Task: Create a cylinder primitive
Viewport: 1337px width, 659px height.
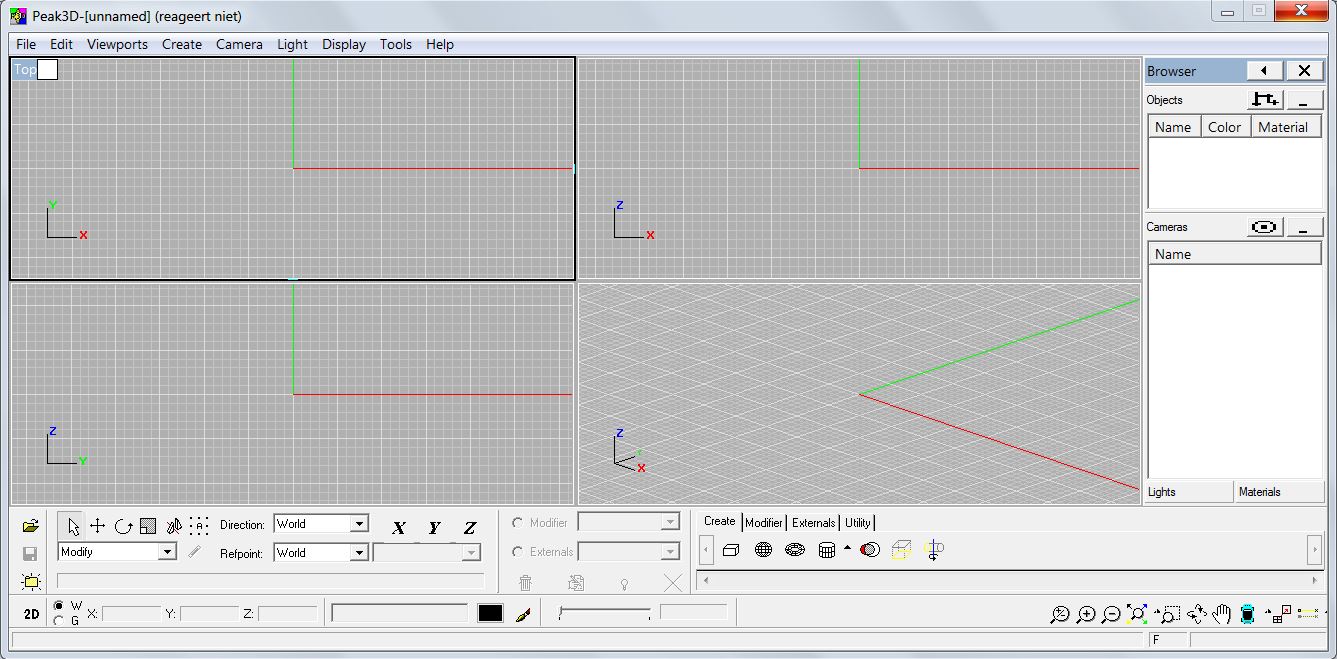Action: coord(827,550)
